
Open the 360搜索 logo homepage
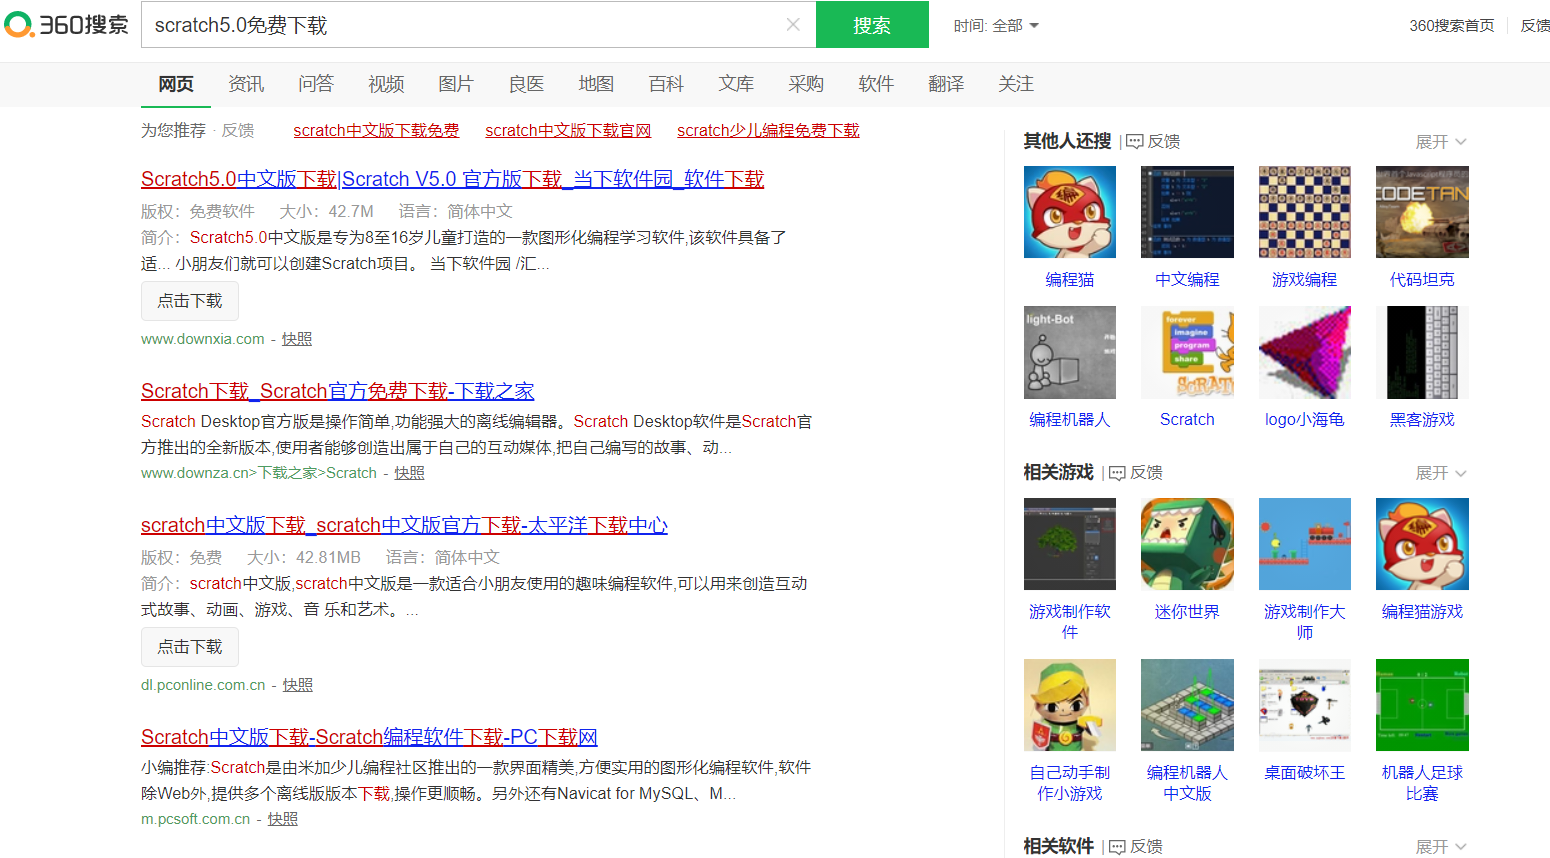[66, 25]
